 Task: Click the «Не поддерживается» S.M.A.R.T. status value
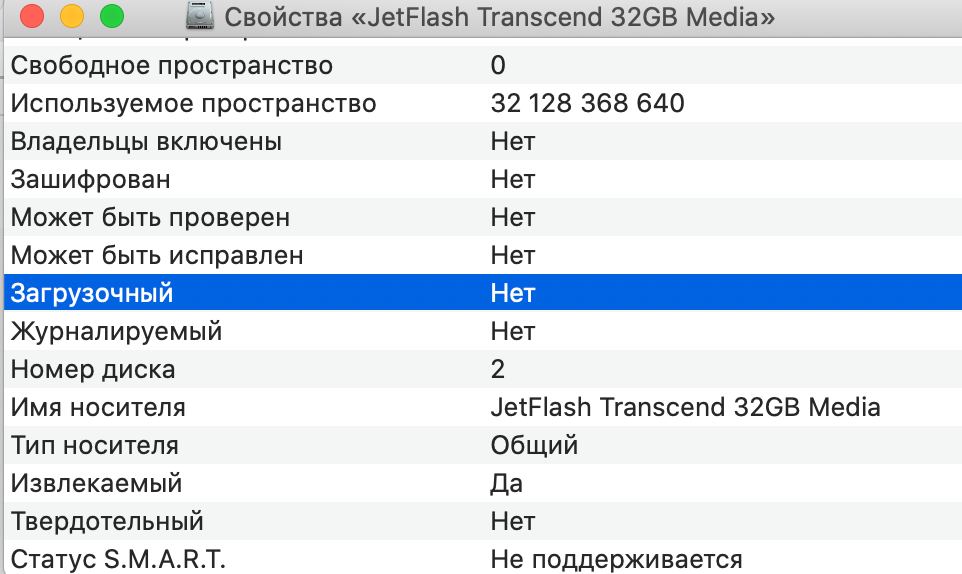point(616,559)
